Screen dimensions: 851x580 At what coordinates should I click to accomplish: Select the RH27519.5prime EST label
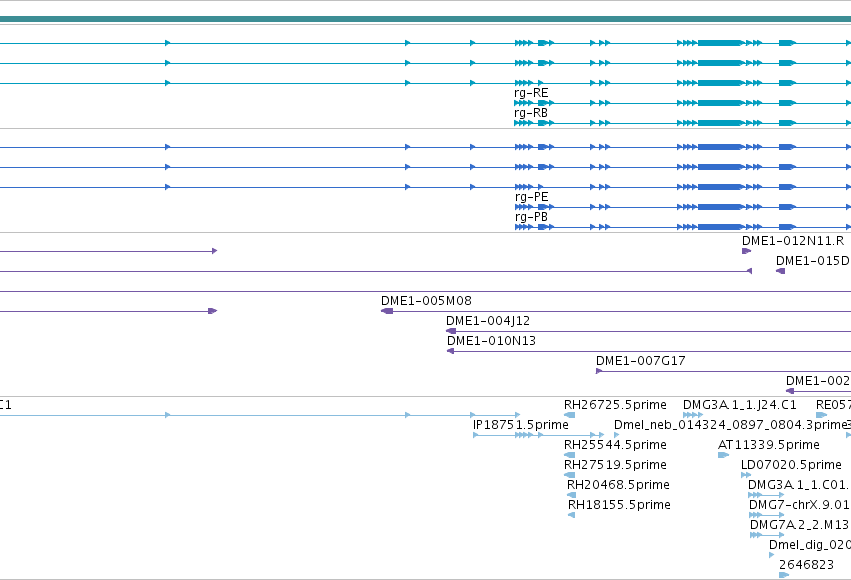615,465
